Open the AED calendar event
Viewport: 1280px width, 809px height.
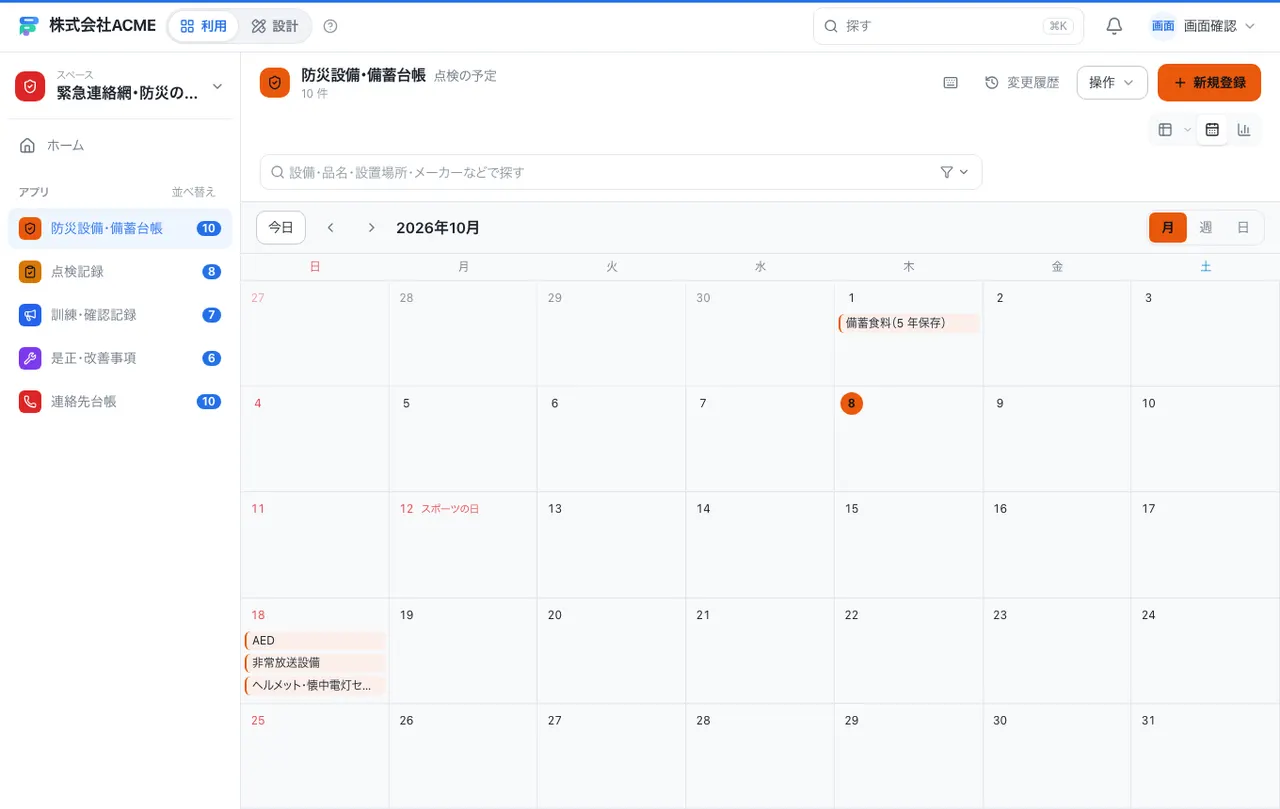(314, 641)
